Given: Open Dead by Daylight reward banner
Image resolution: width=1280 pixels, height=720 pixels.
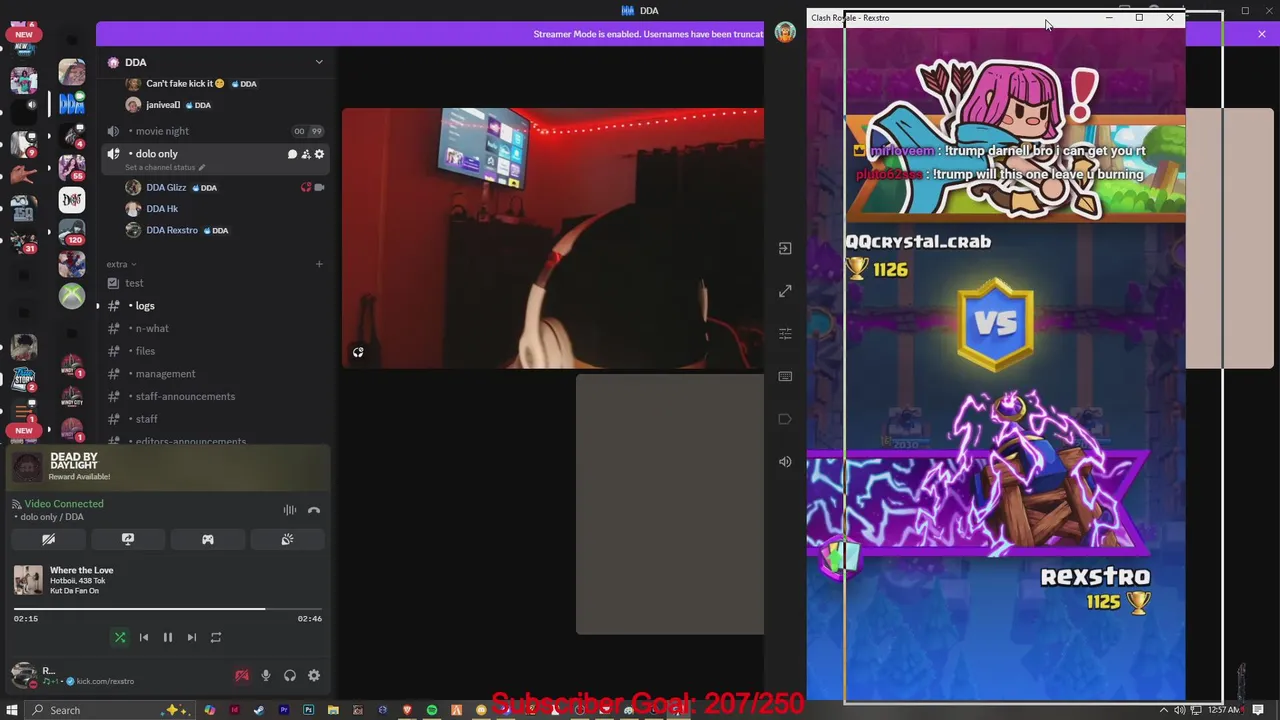Looking at the screenshot, I should [x=168, y=467].
